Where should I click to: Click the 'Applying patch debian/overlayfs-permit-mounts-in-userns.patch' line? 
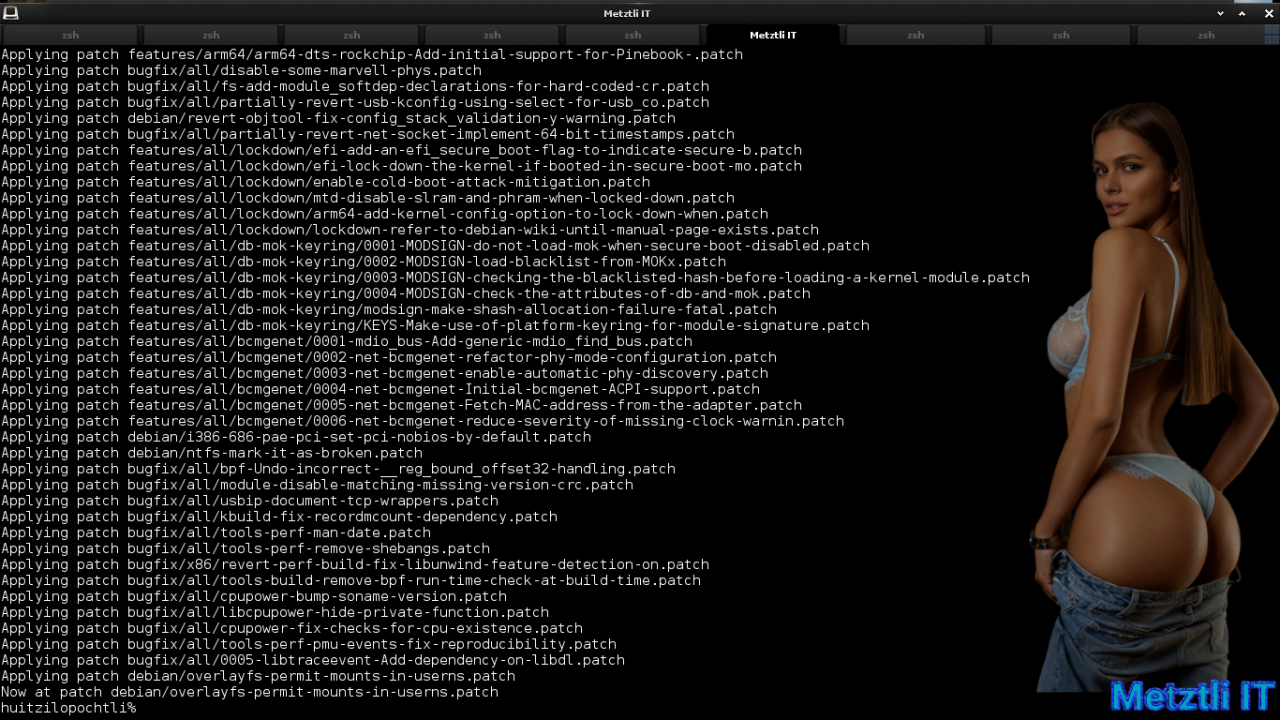pos(258,676)
